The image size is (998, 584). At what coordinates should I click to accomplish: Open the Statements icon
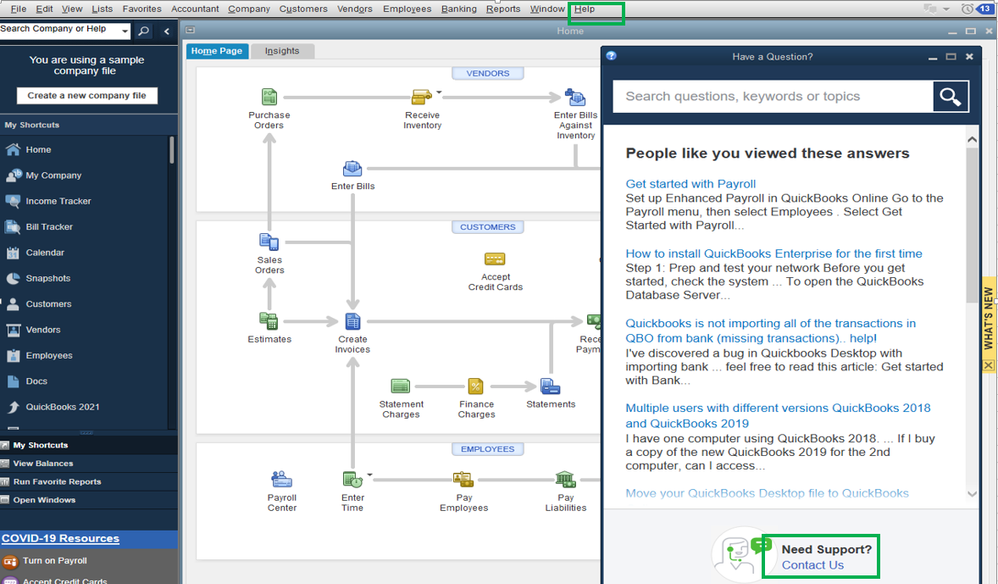tap(550, 386)
